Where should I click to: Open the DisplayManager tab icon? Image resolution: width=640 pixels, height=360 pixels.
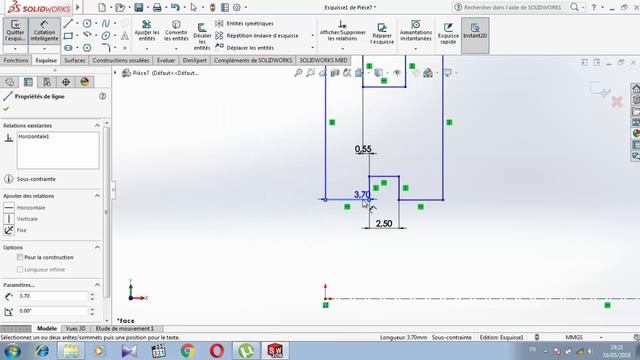click(84, 82)
